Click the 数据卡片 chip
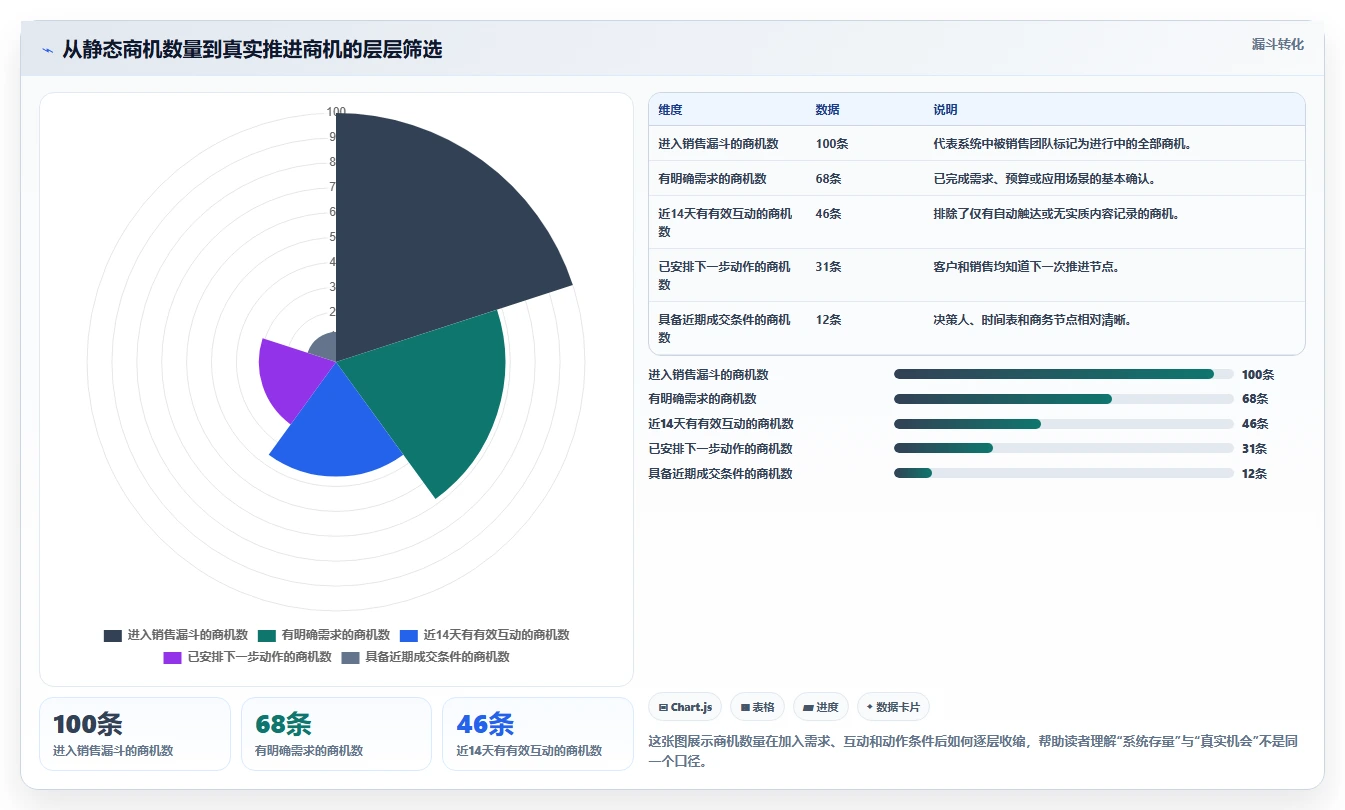This screenshot has width=1345, height=810. tap(893, 707)
